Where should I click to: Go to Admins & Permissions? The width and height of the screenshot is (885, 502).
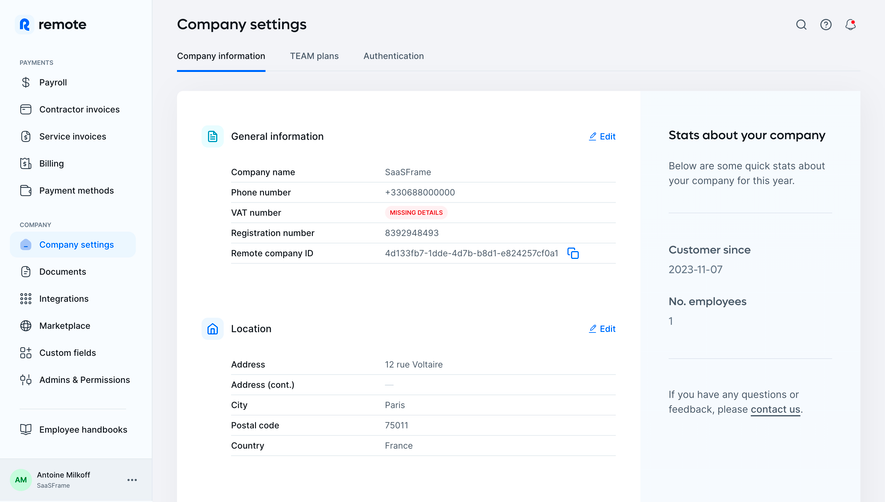click(85, 380)
